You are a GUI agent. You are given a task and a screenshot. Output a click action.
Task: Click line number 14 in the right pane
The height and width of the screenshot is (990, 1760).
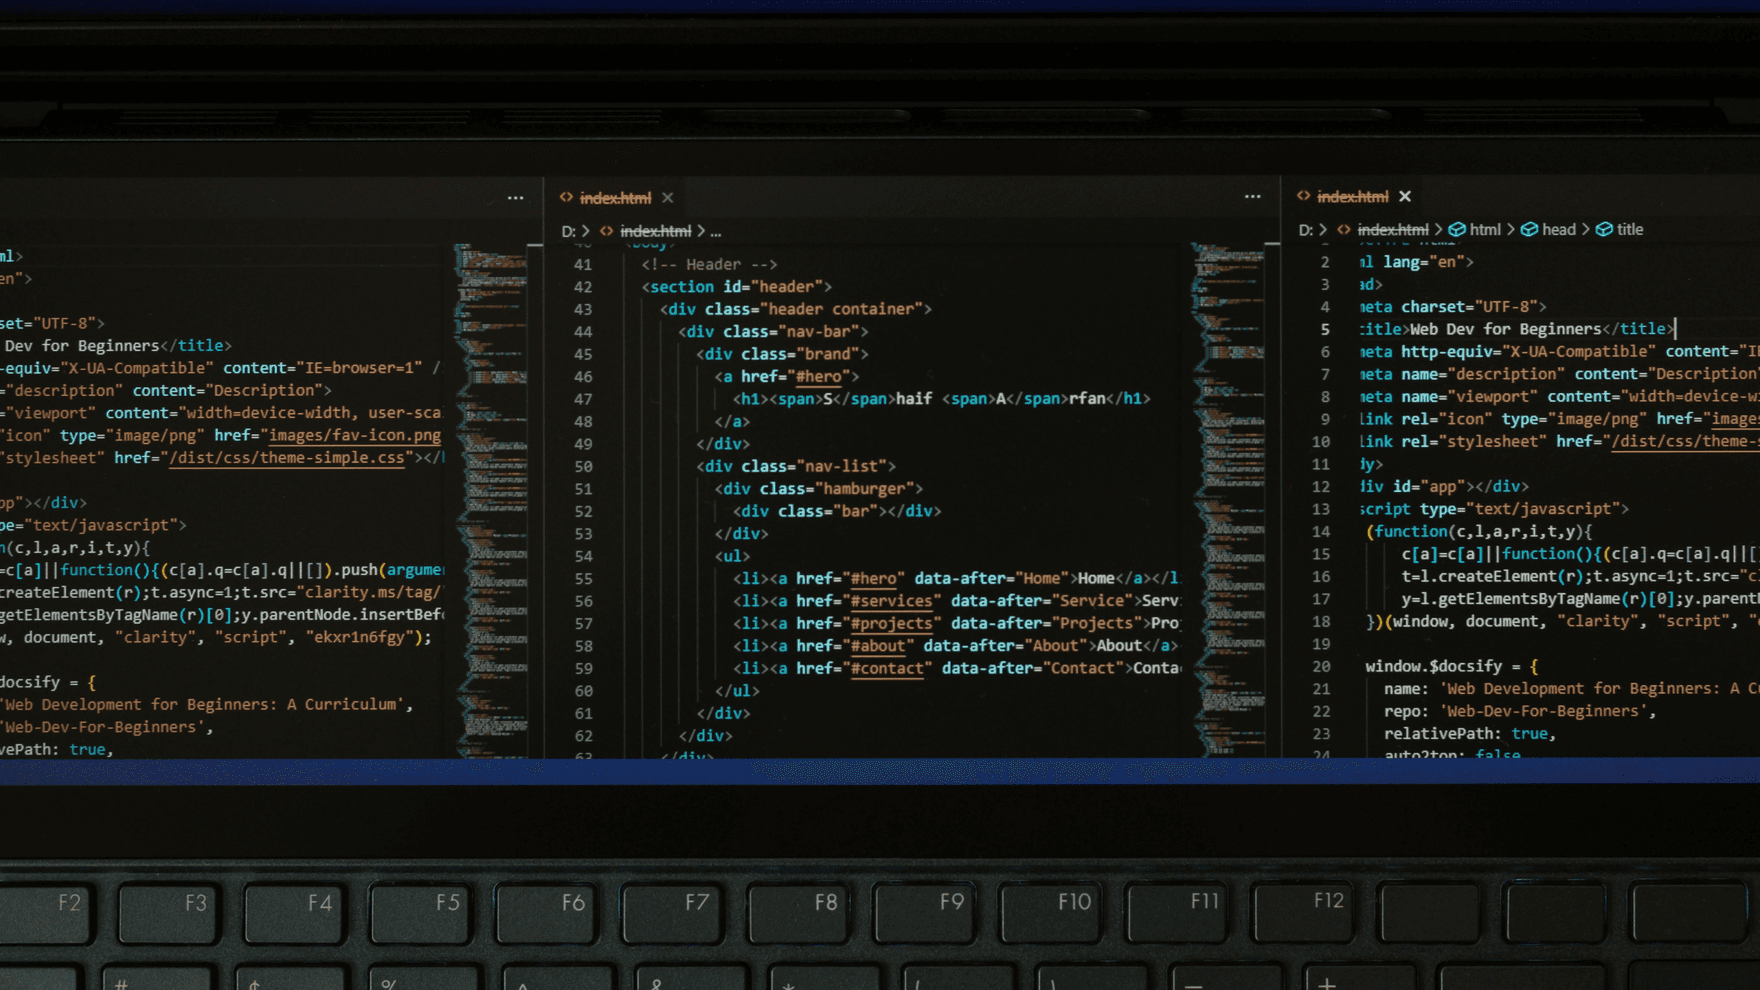(1321, 531)
